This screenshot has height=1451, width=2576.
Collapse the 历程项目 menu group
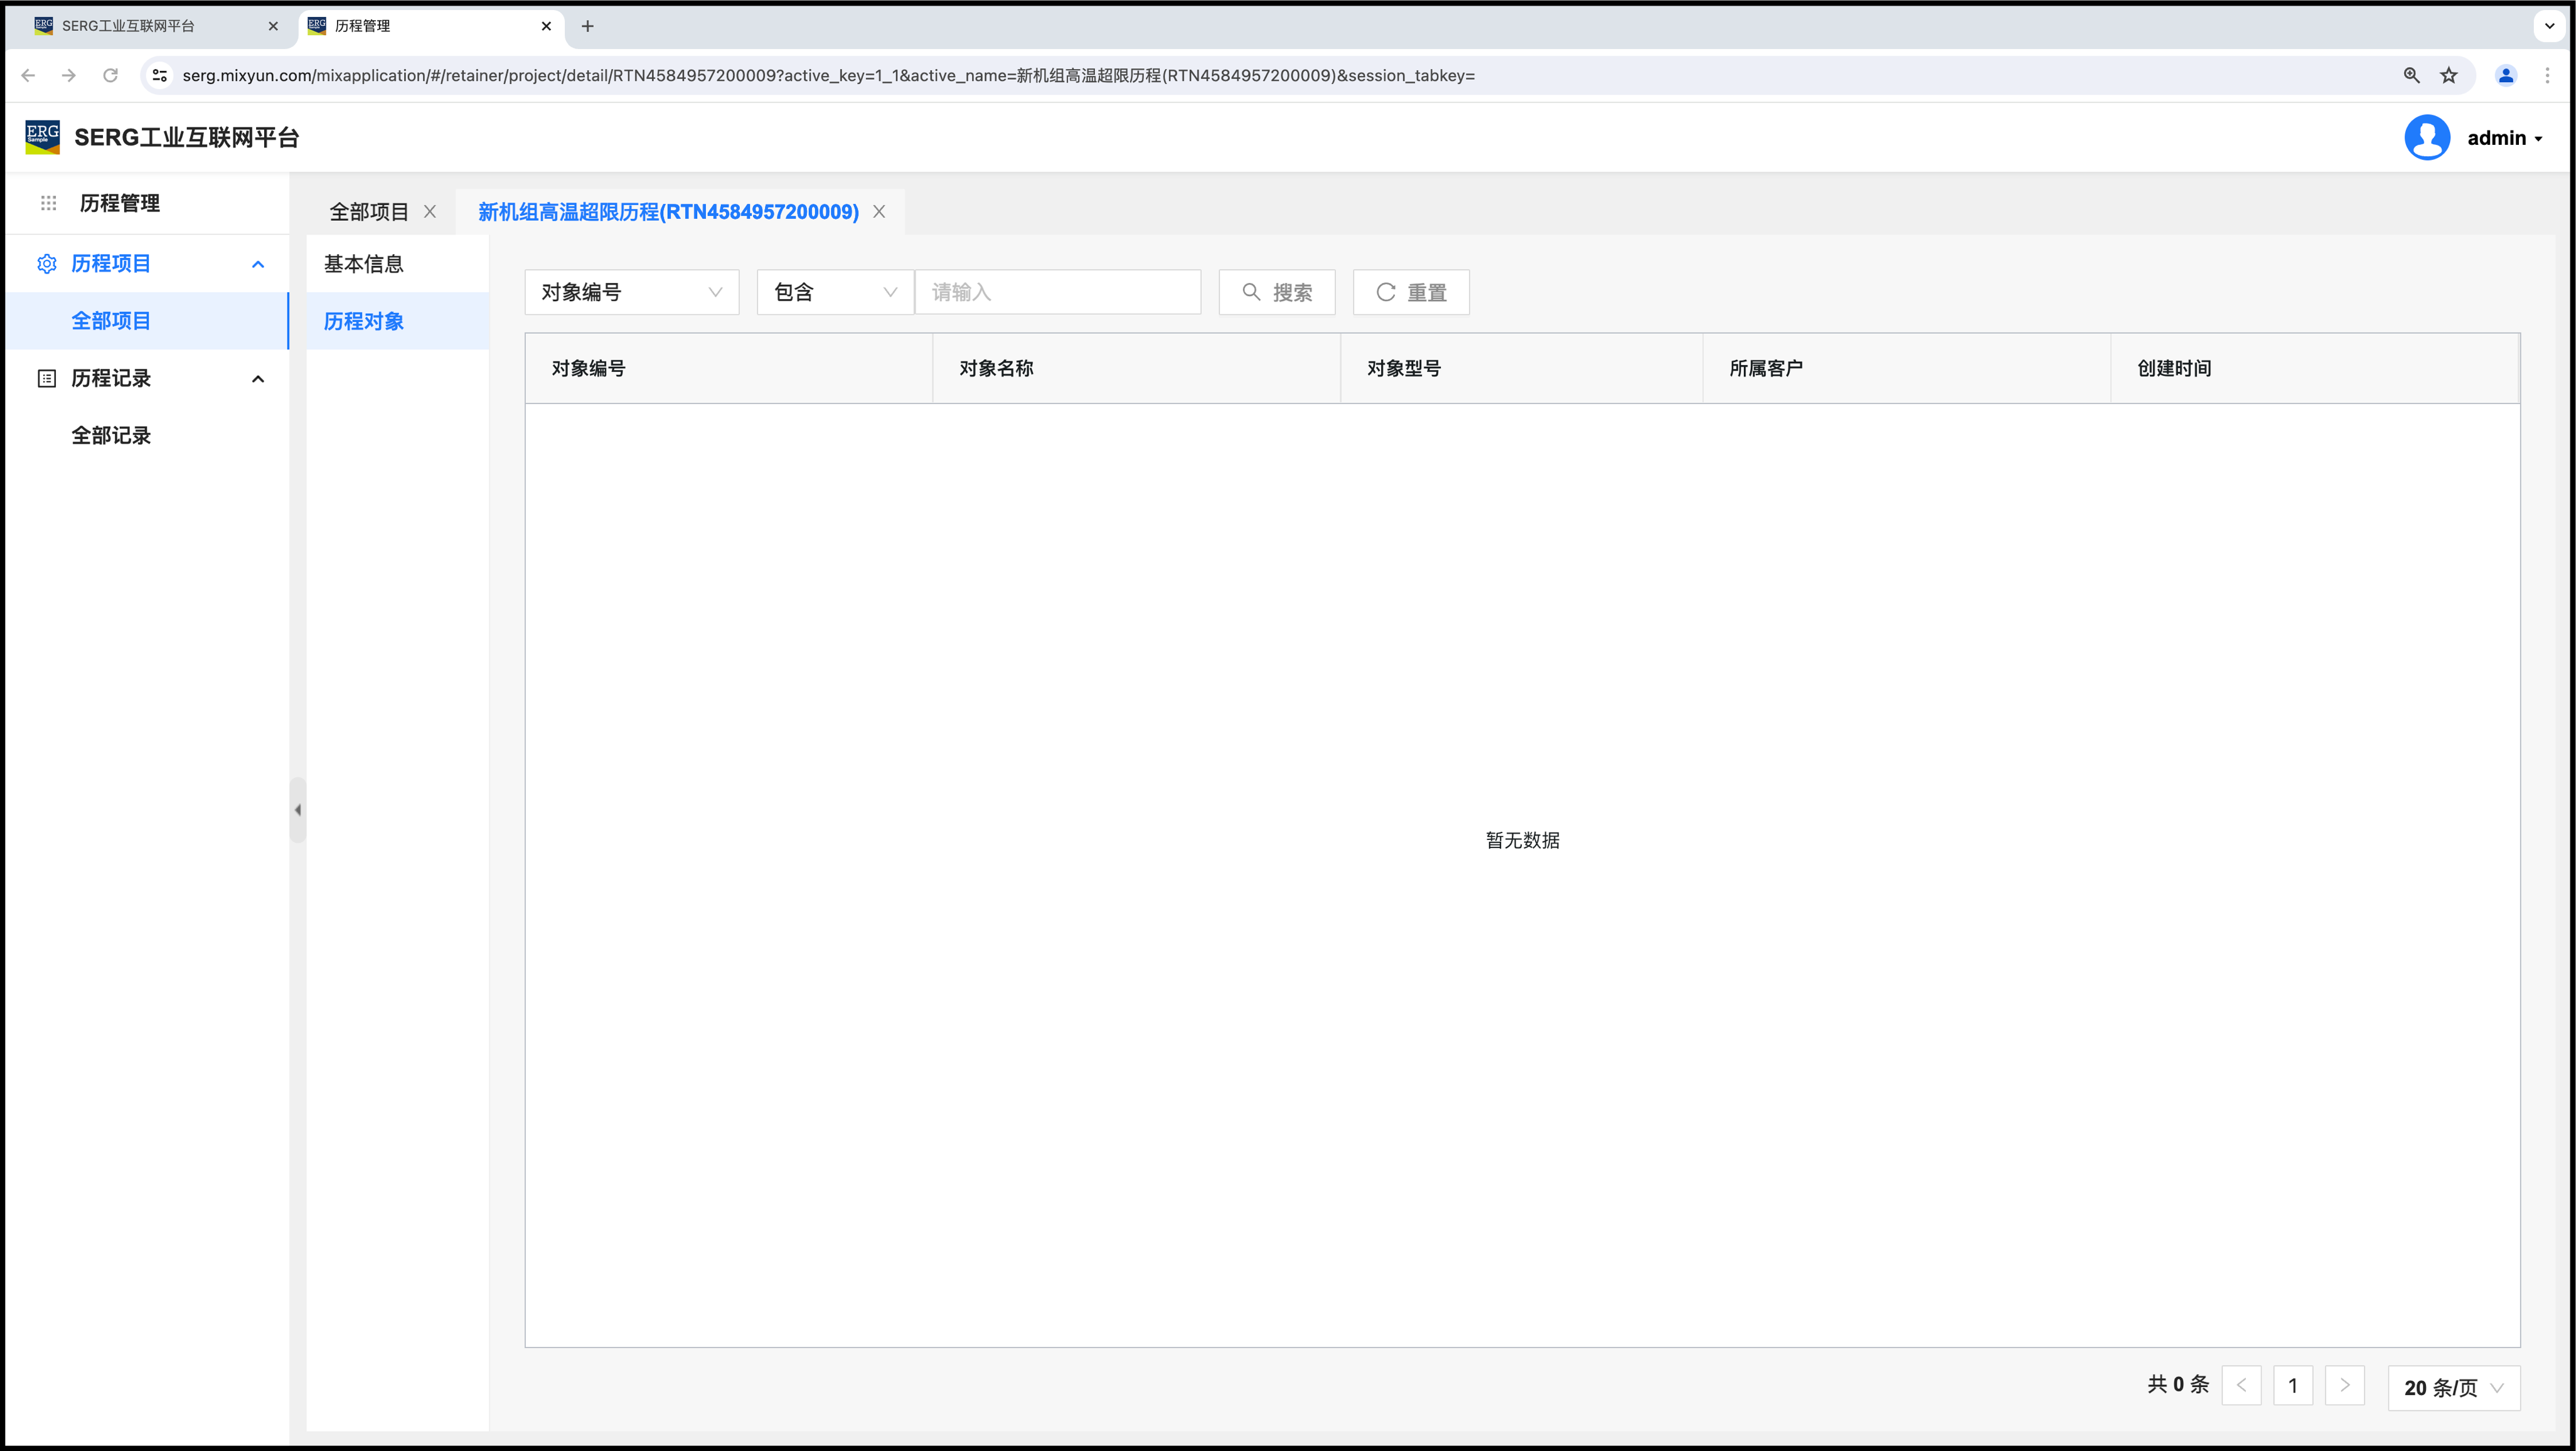coord(258,264)
